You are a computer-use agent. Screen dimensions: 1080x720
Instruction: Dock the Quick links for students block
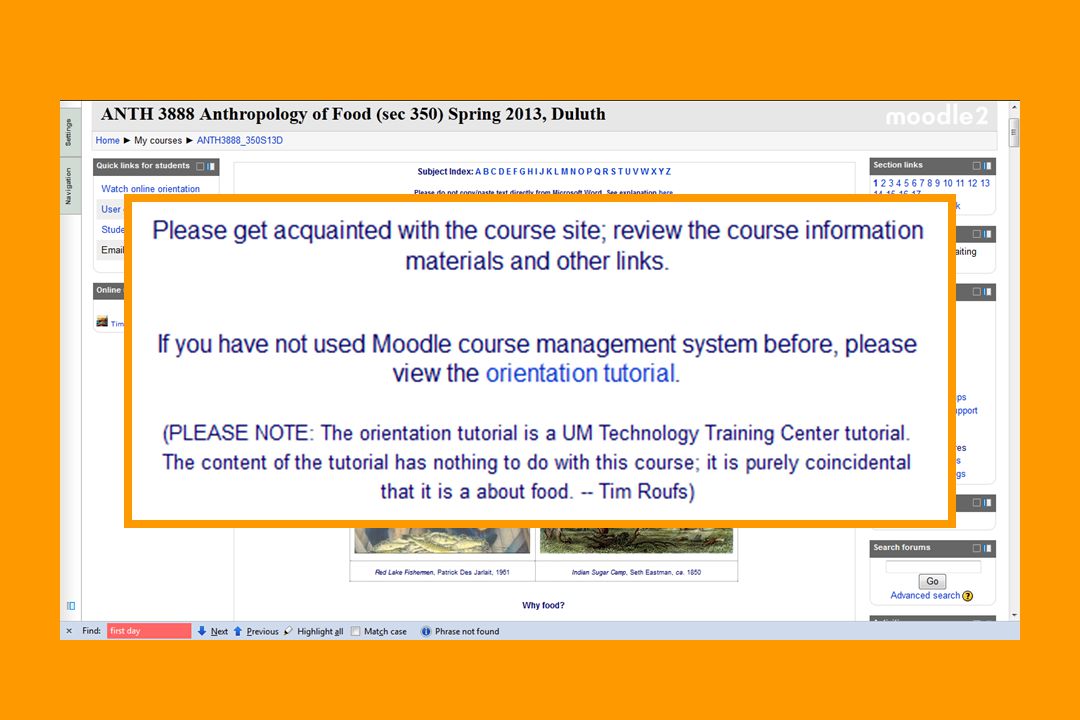211,166
